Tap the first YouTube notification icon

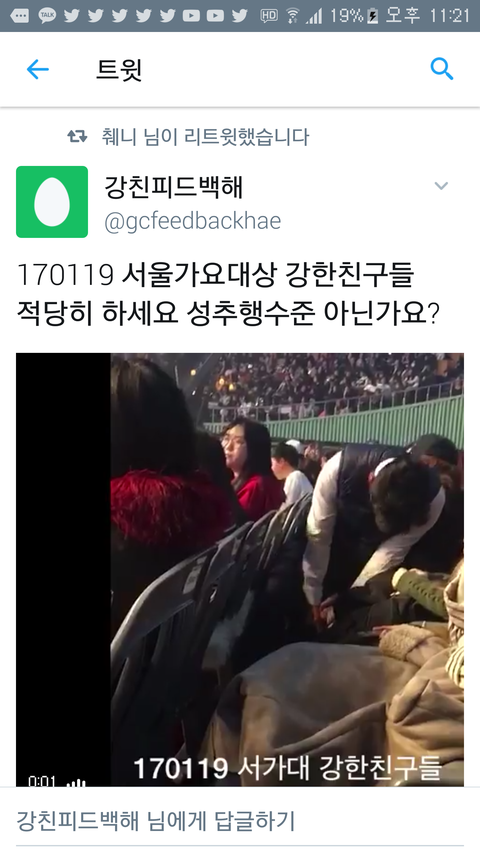click(x=191, y=16)
